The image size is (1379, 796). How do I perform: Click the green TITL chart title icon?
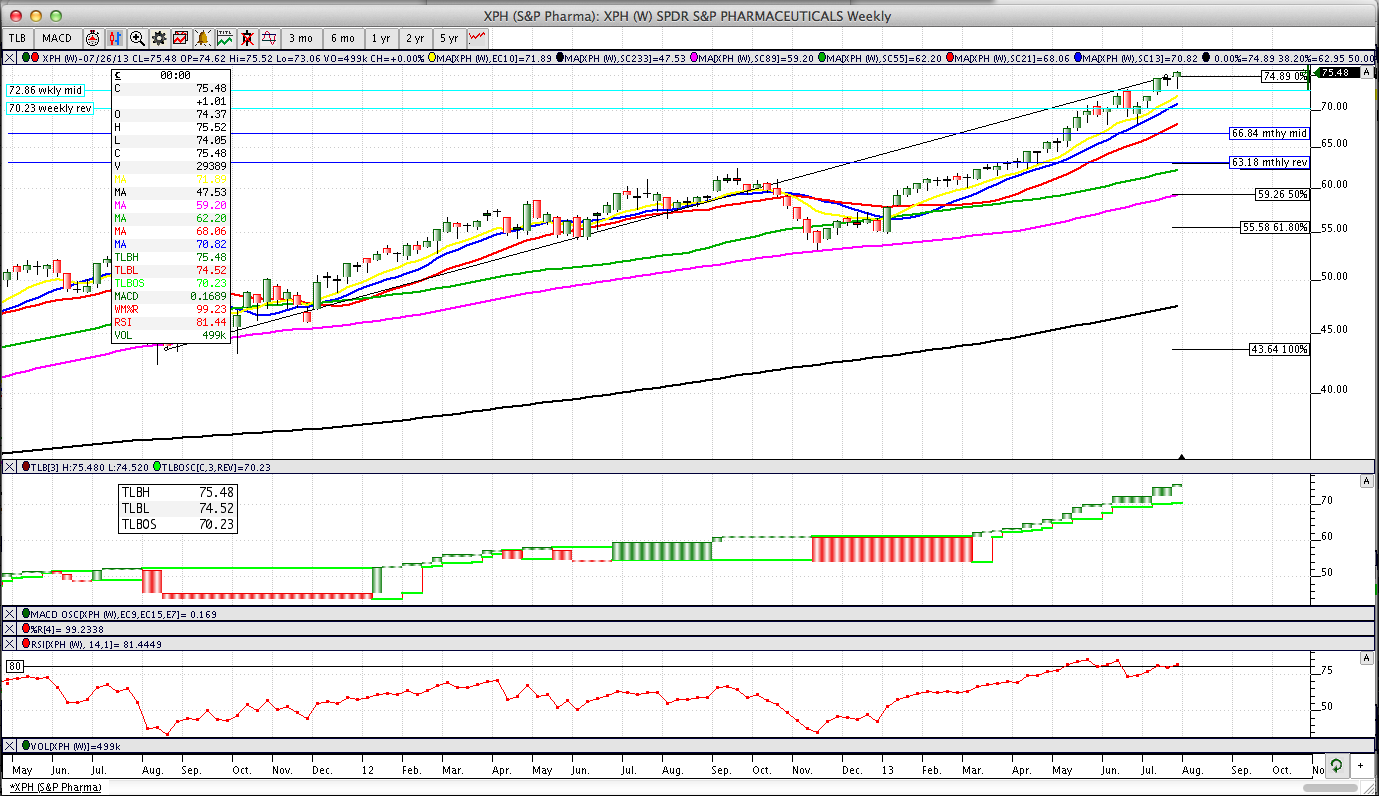[x=225, y=38]
